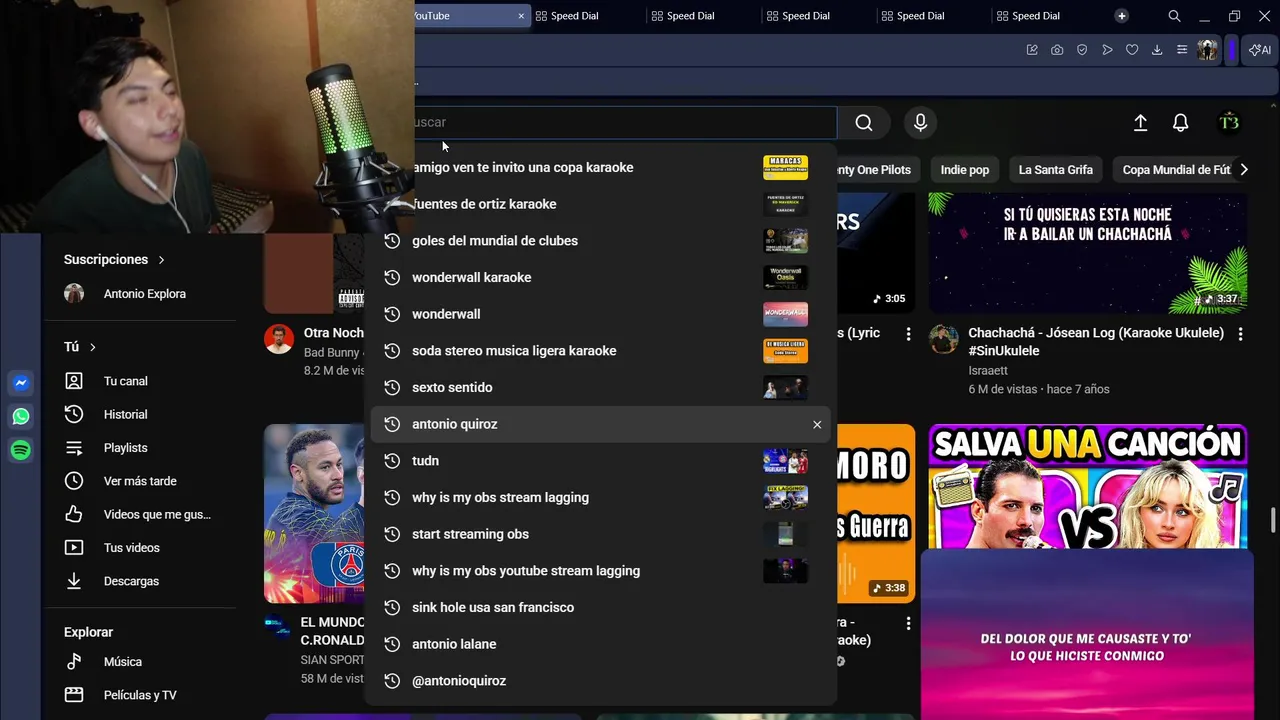Open Messenger in the Opera sidebar
The image size is (1280, 720).
tap(21, 383)
